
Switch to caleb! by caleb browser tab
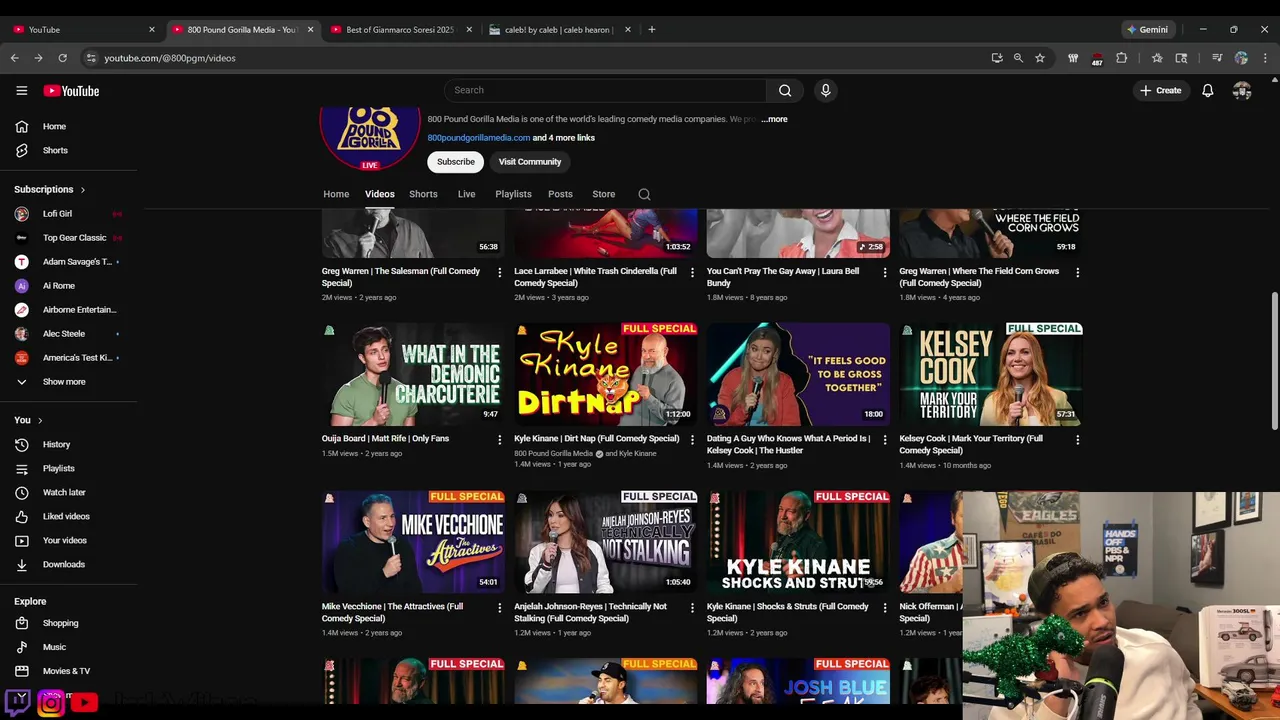(559, 30)
